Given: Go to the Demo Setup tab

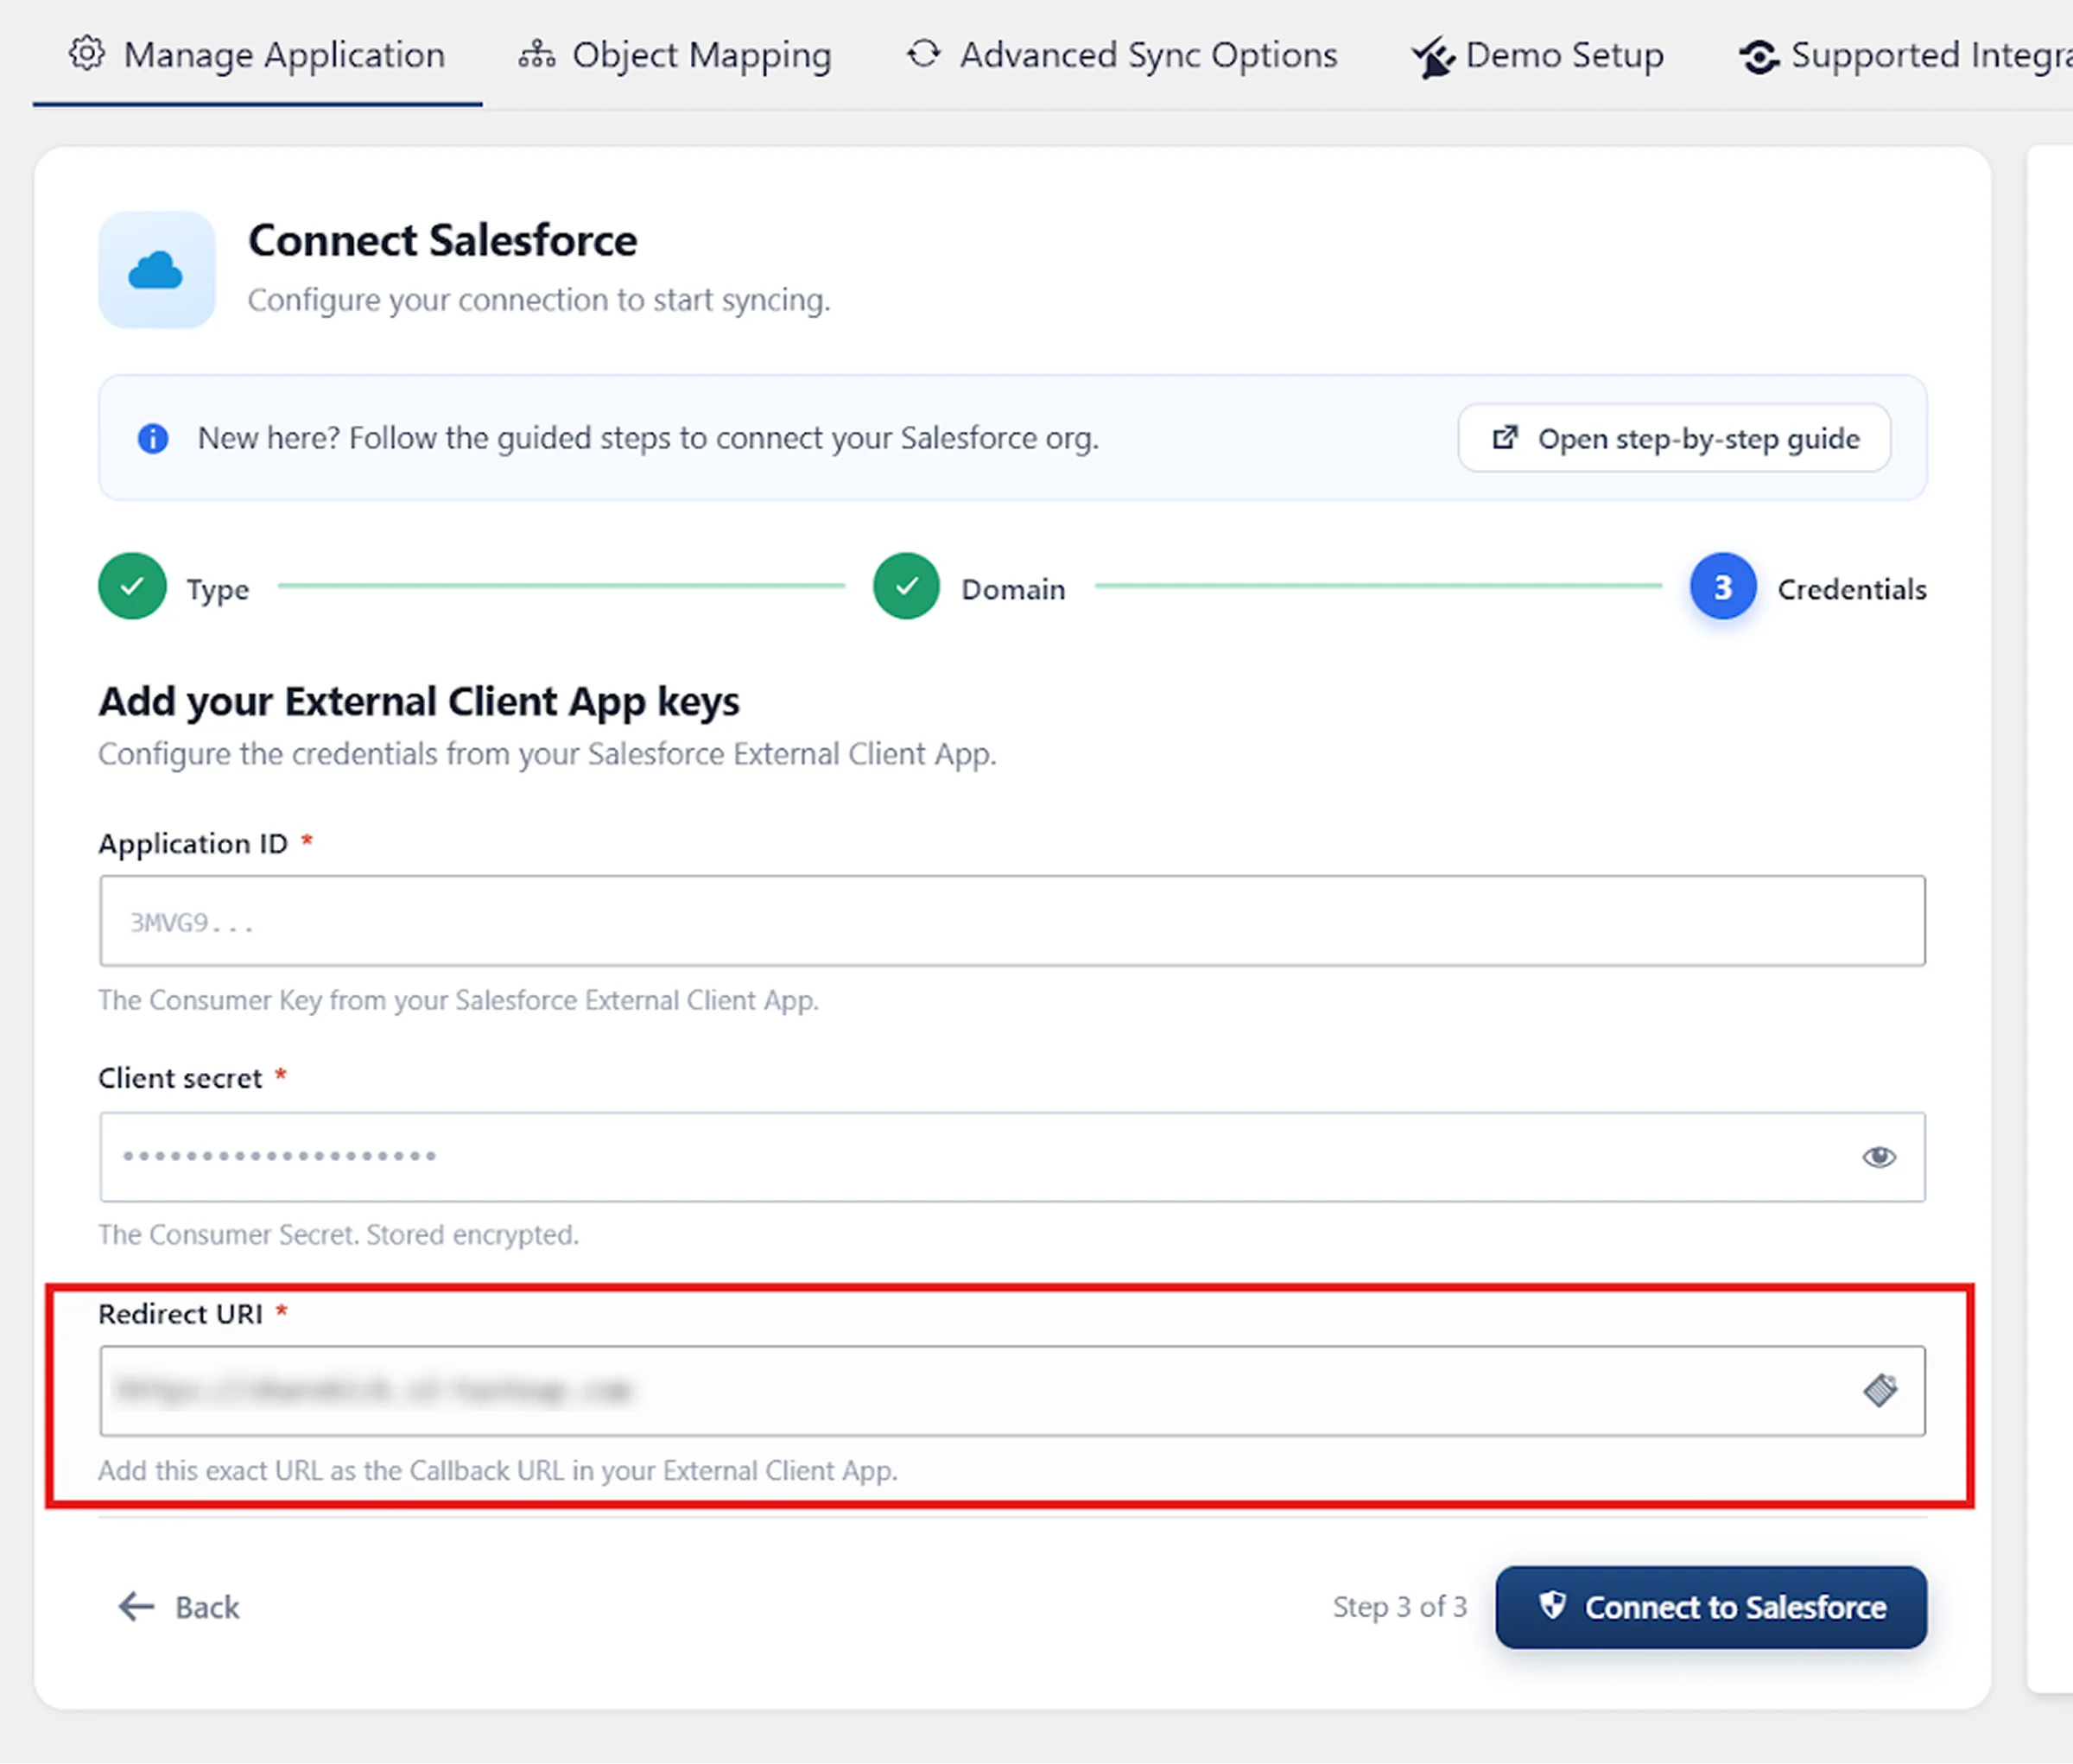Looking at the screenshot, I should [1538, 55].
